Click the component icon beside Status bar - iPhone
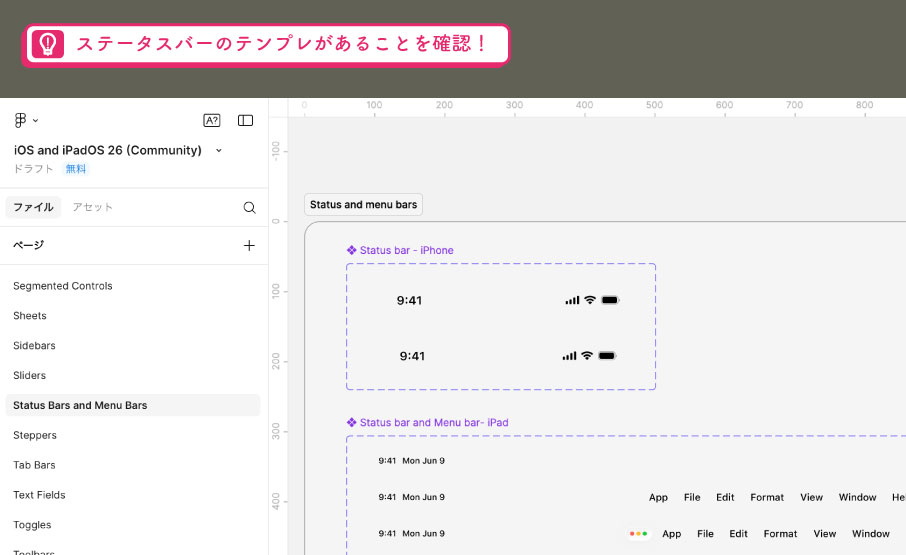 pyautogui.click(x=351, y=250)
